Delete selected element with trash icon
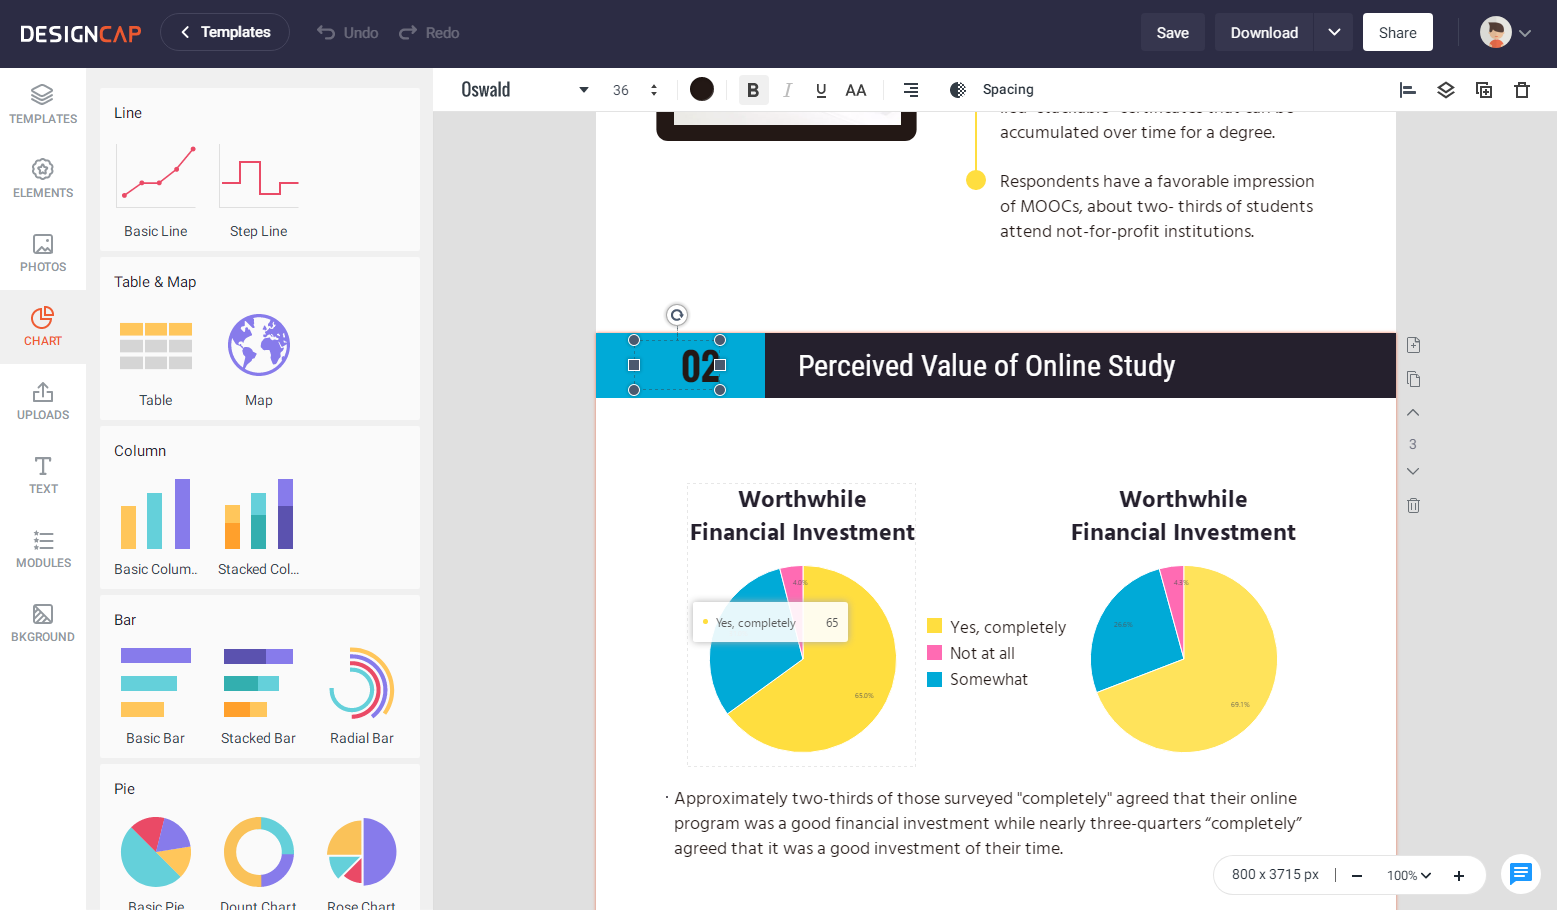 point(1521,90)
